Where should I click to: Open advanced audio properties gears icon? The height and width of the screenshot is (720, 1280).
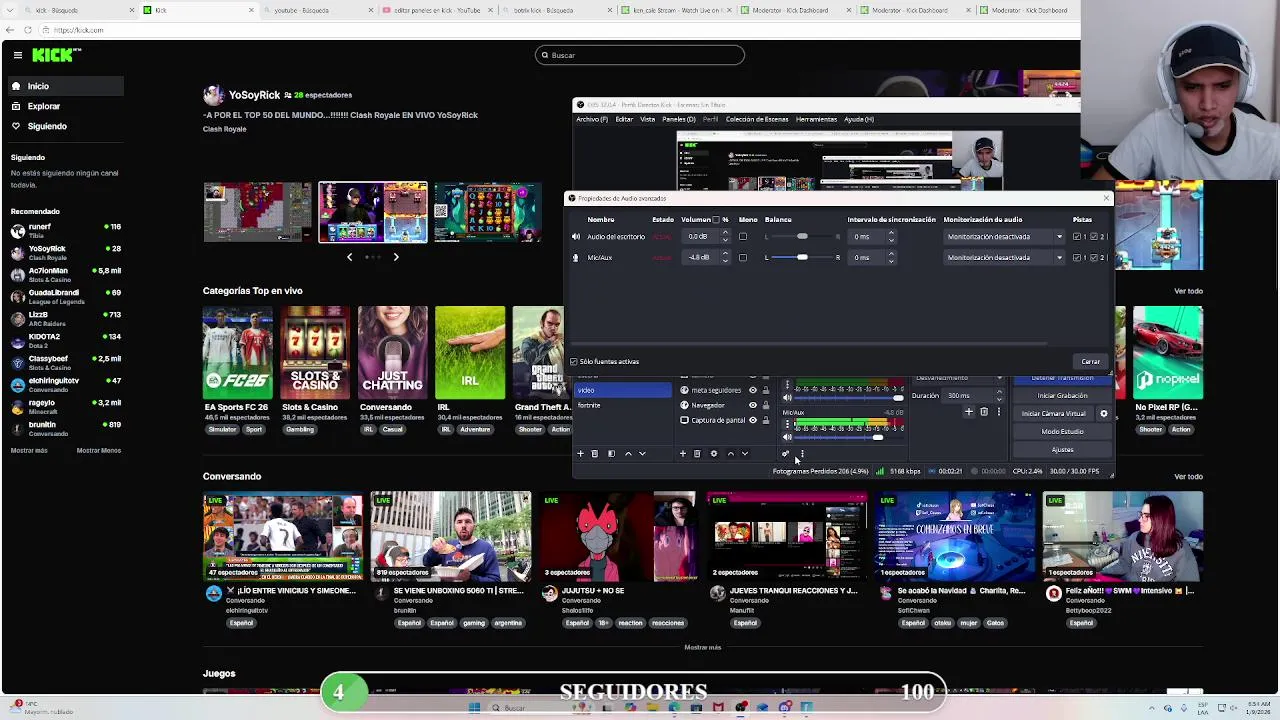[x=786, y=454]
